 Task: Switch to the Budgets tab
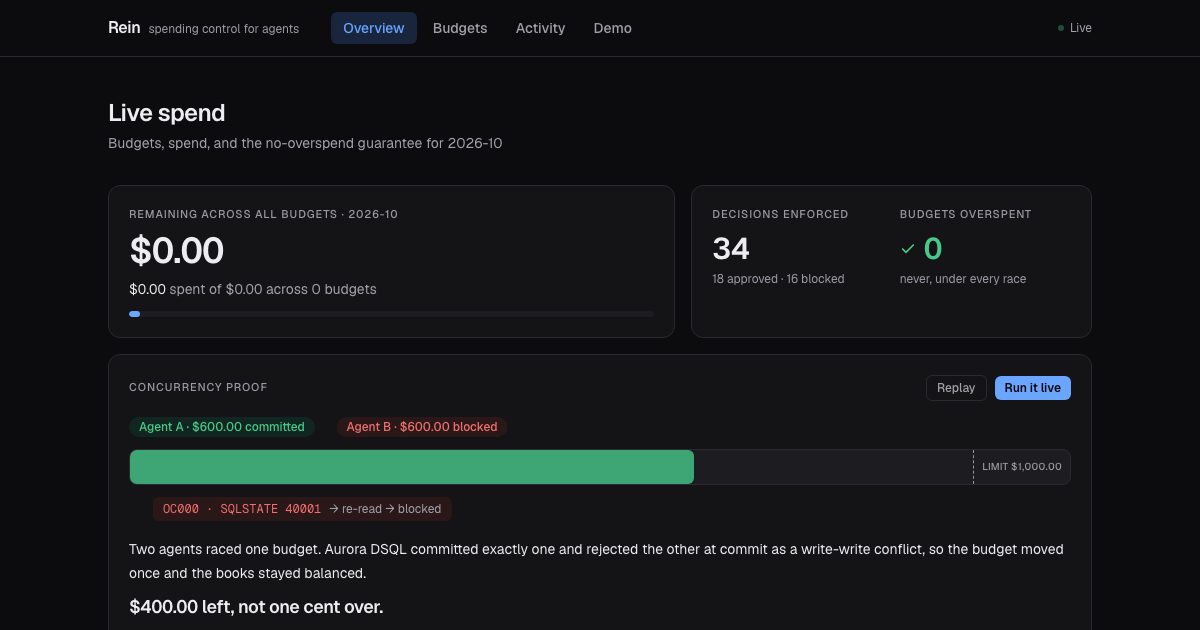[x=460, y=28]
